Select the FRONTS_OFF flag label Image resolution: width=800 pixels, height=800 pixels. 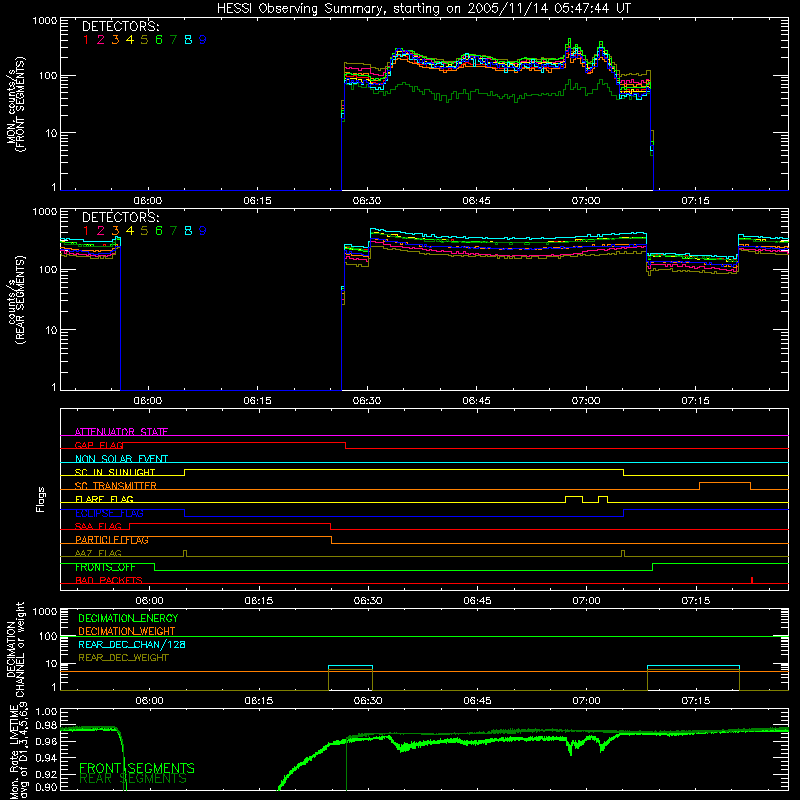tap(105, 567)
